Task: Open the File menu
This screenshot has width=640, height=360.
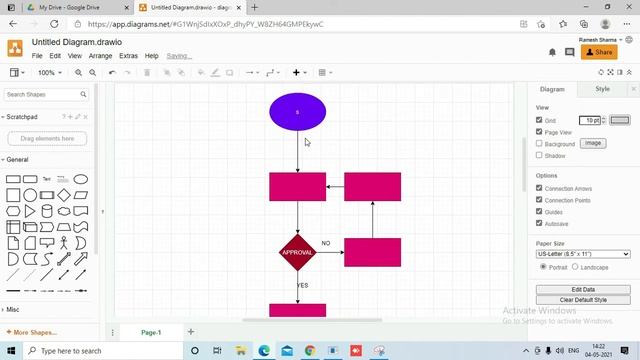Action: [x=37, y=56]
